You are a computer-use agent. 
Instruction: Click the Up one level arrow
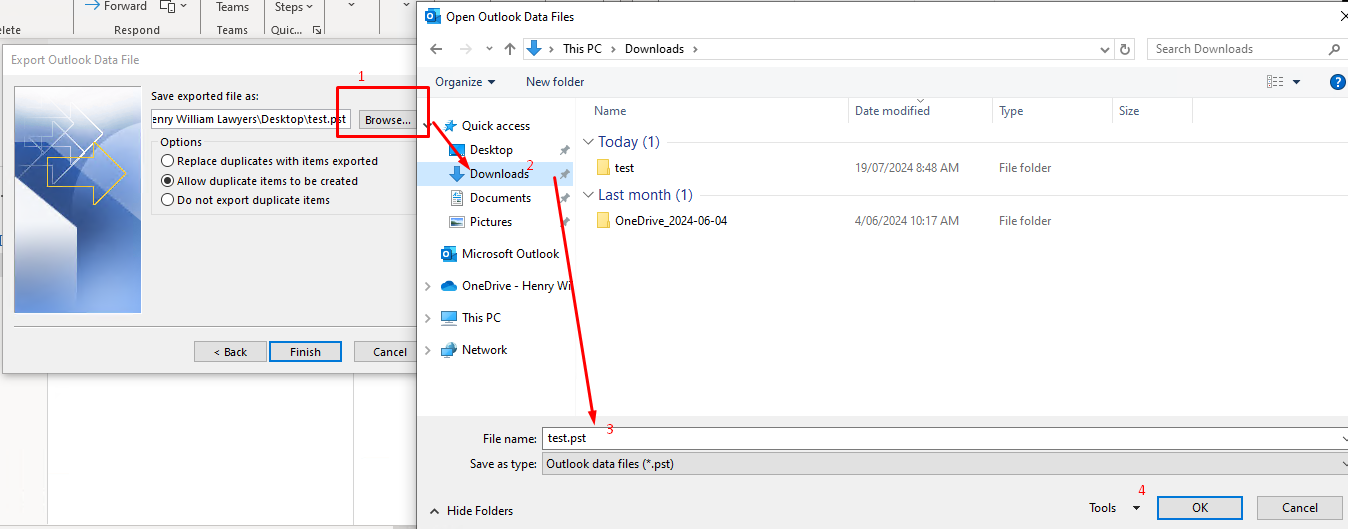(510, 49)
